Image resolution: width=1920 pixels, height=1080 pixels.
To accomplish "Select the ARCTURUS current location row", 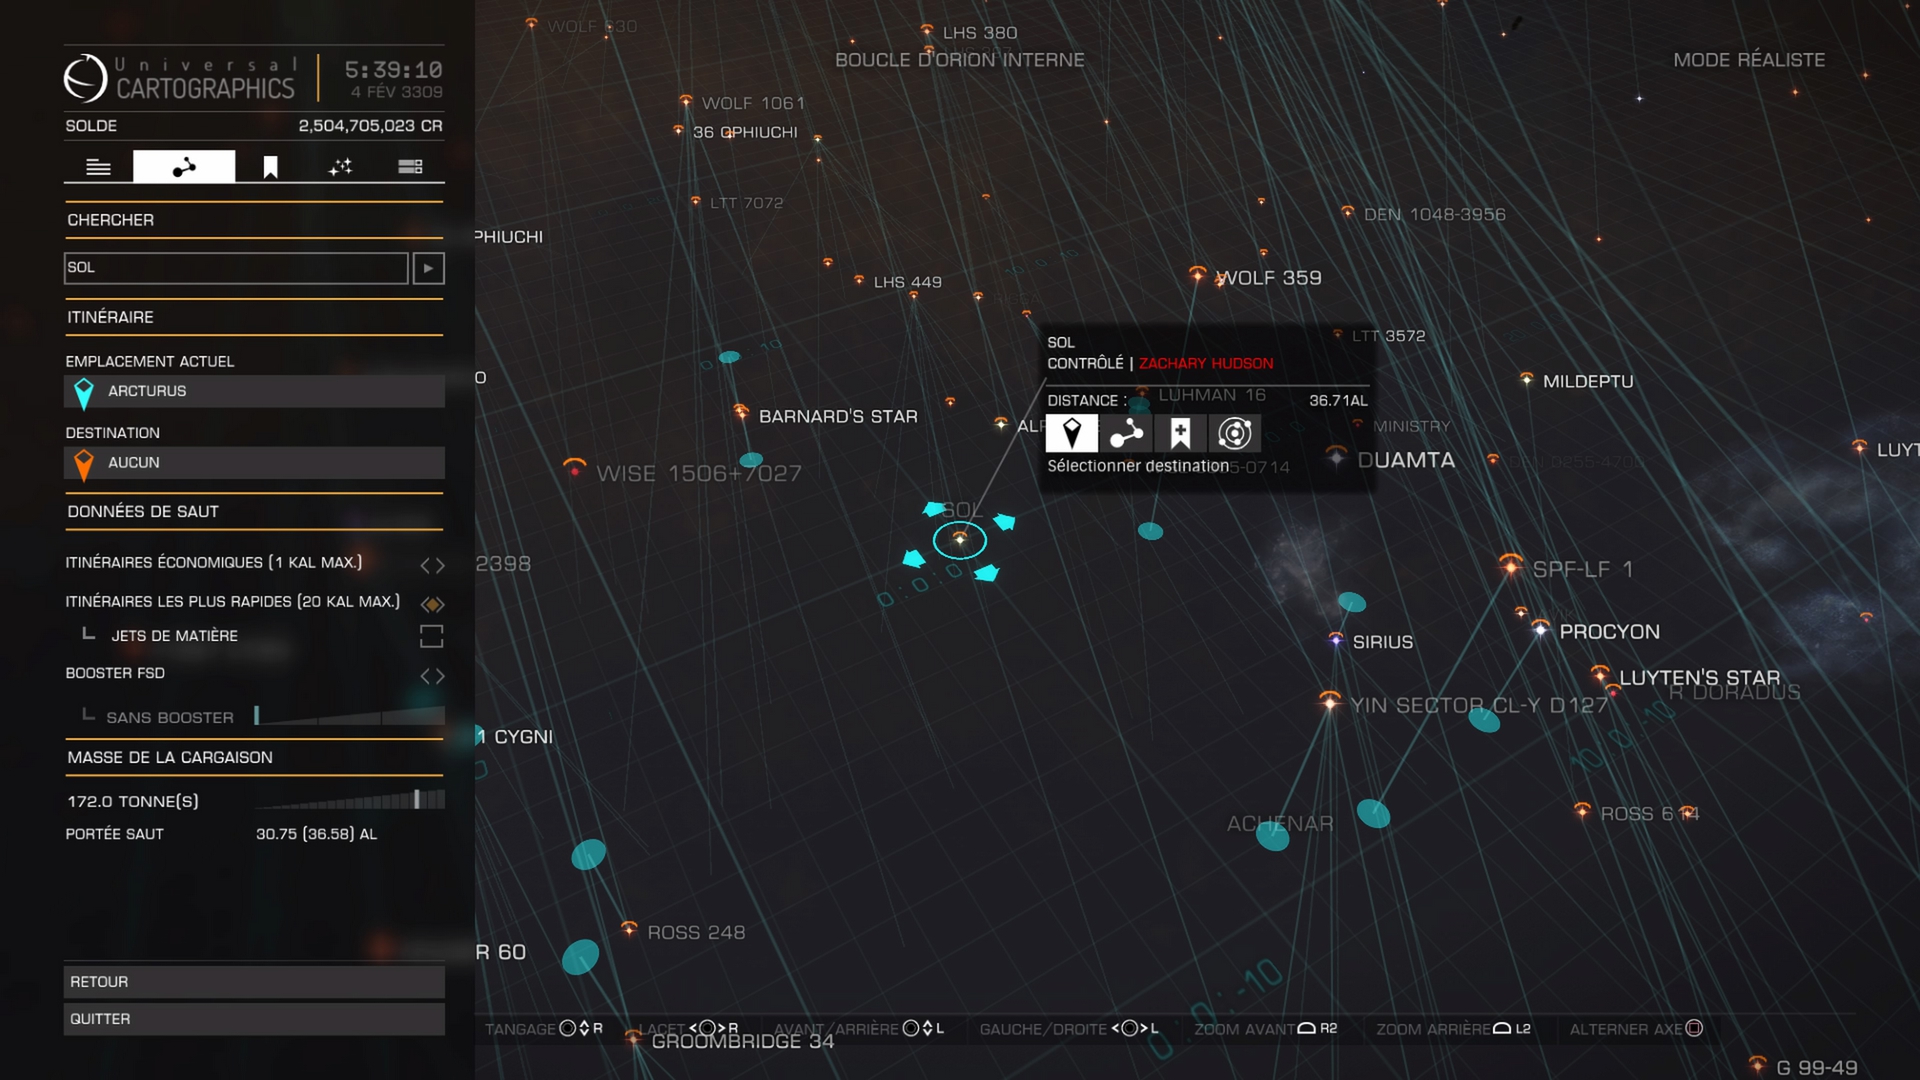I will (254, 391).
